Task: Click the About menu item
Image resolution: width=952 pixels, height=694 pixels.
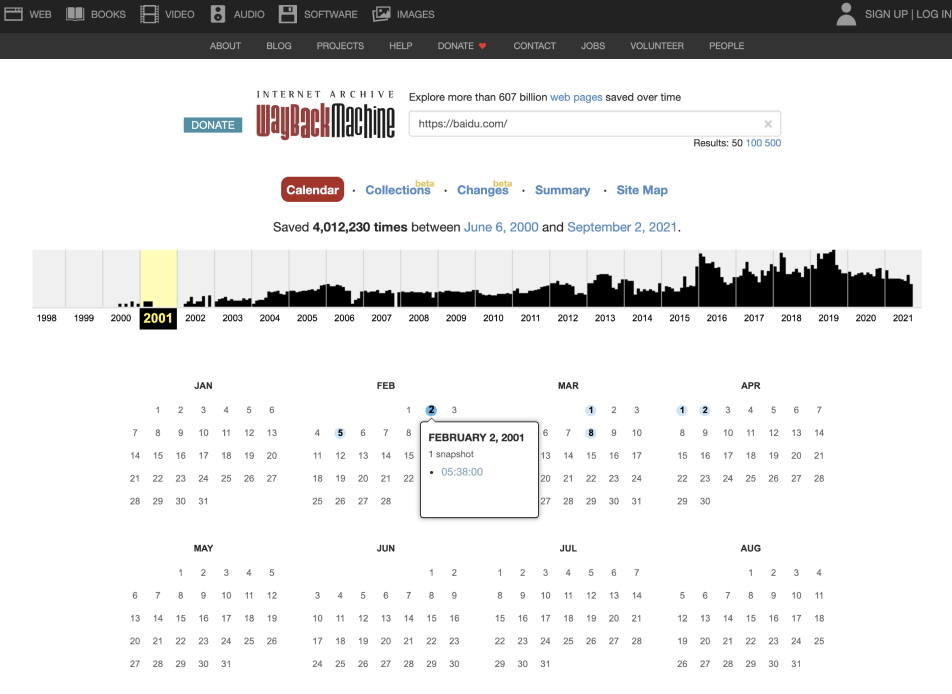Action: (225, 46)
